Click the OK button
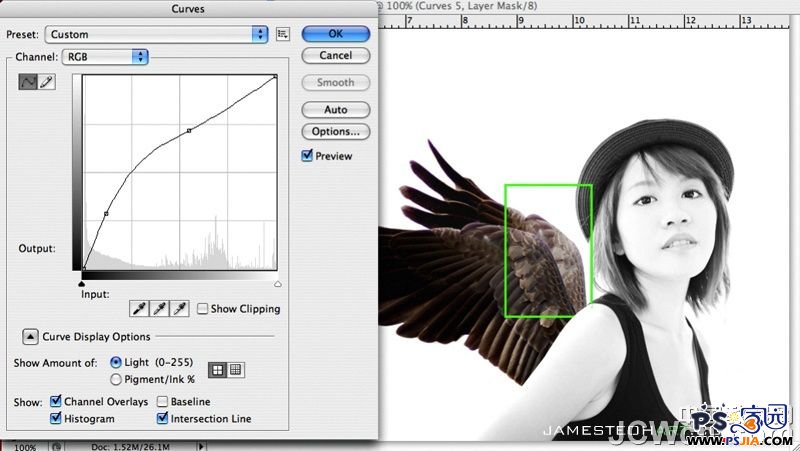Screen dimensions: 800x451 [336, 34]
